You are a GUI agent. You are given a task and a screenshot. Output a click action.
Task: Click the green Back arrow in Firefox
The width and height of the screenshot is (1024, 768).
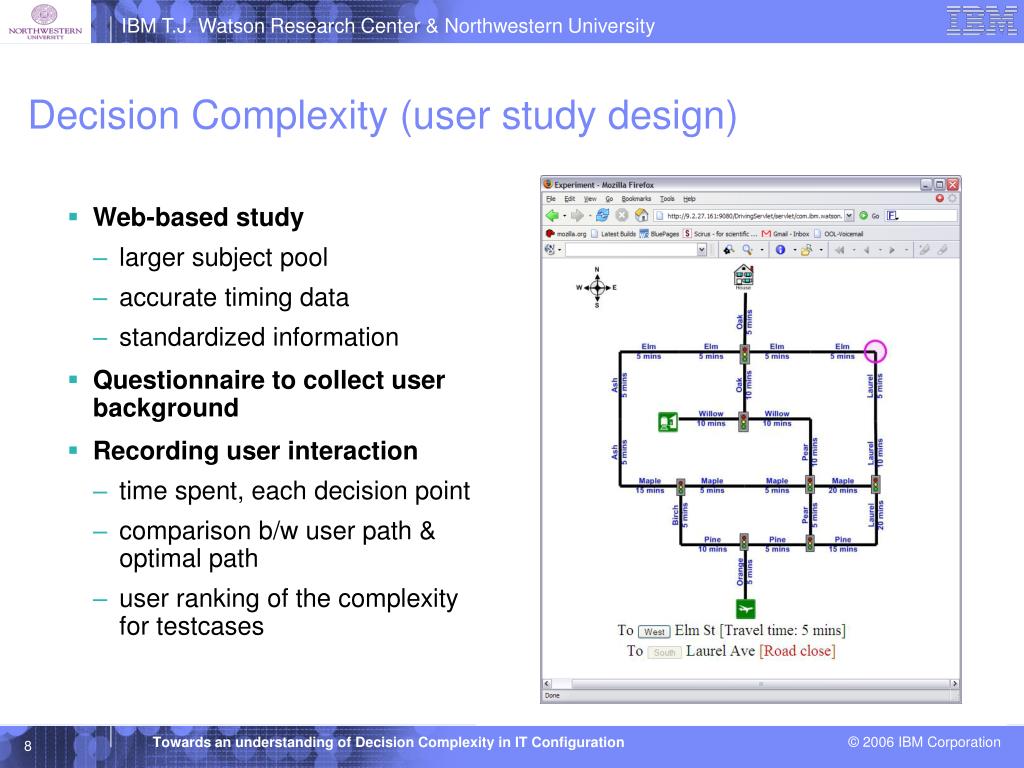click(552, 216)
